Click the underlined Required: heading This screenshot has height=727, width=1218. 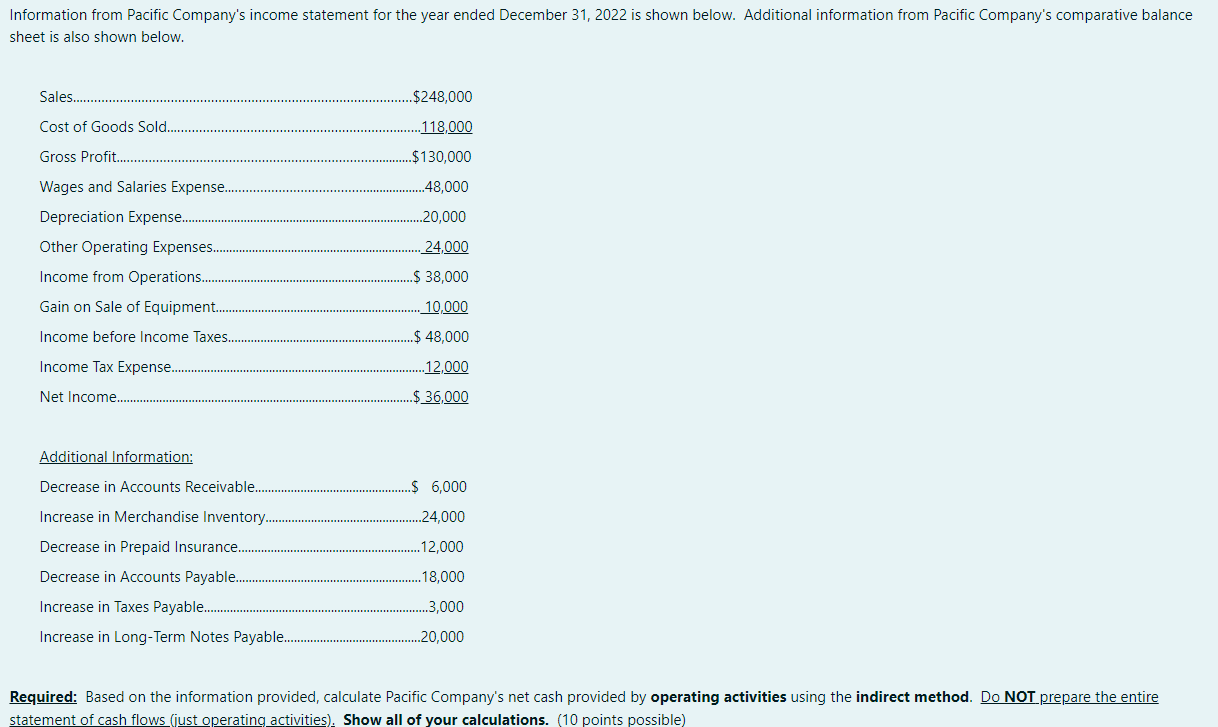tap(43, 697)
